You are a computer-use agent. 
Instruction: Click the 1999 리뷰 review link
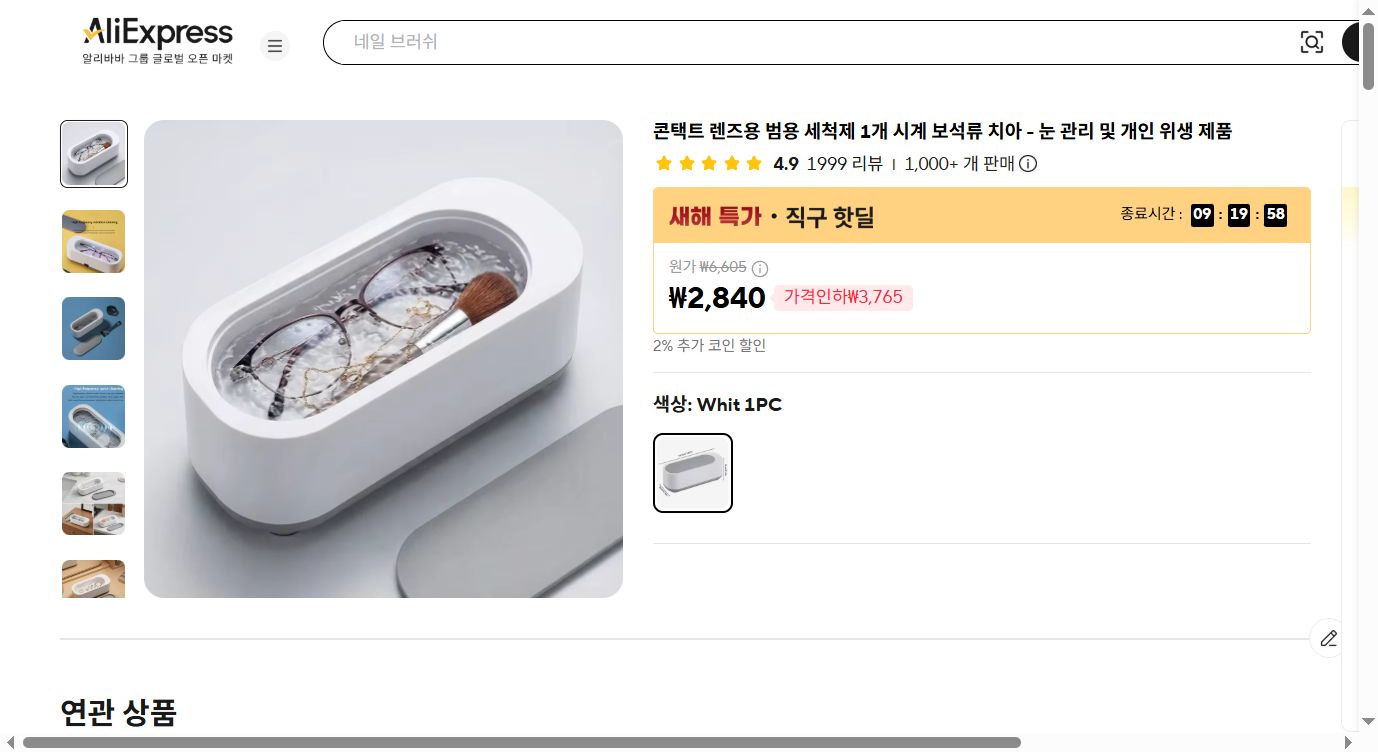coord(831,164)
